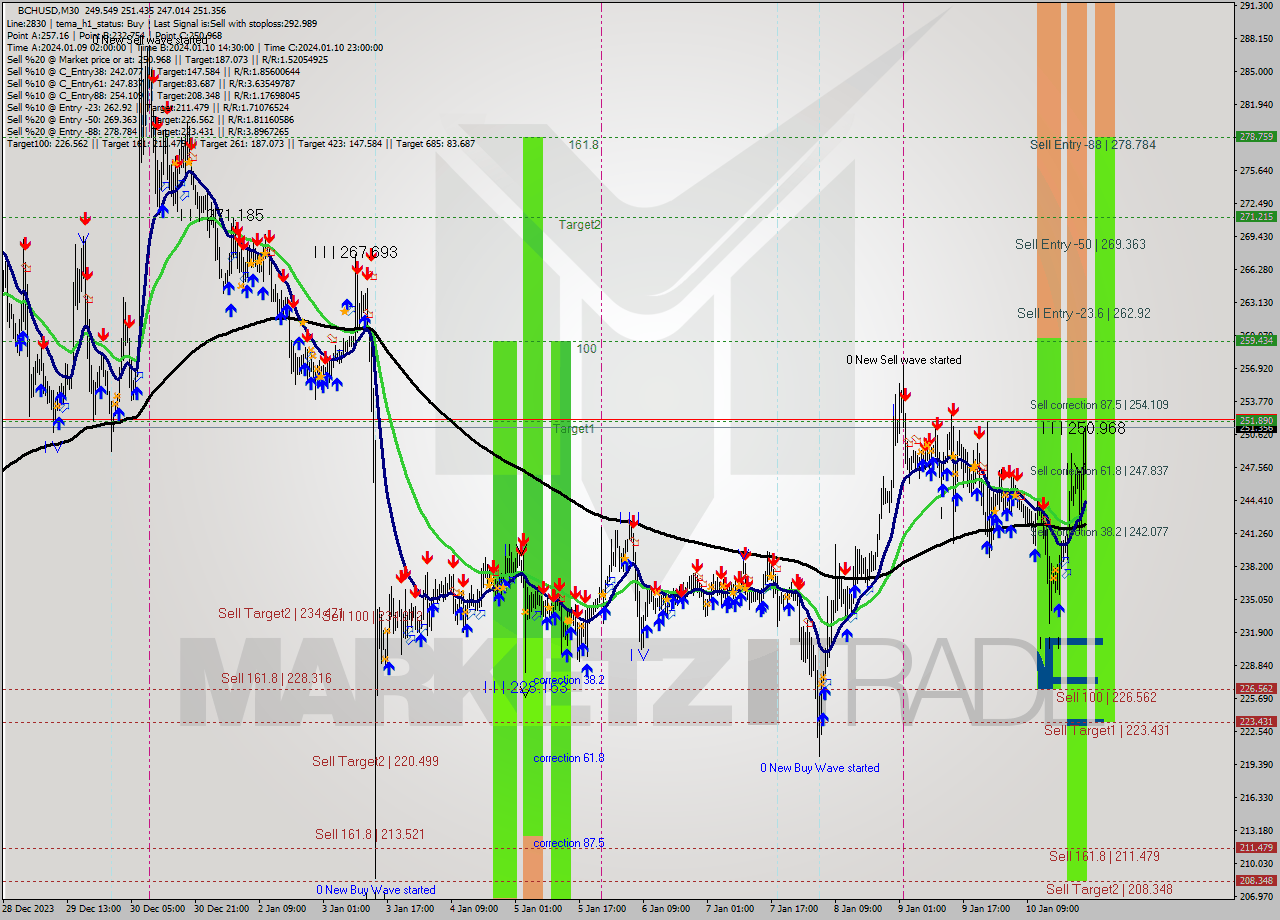Click the red 208.348 price tag

(x=1256, y=880)
